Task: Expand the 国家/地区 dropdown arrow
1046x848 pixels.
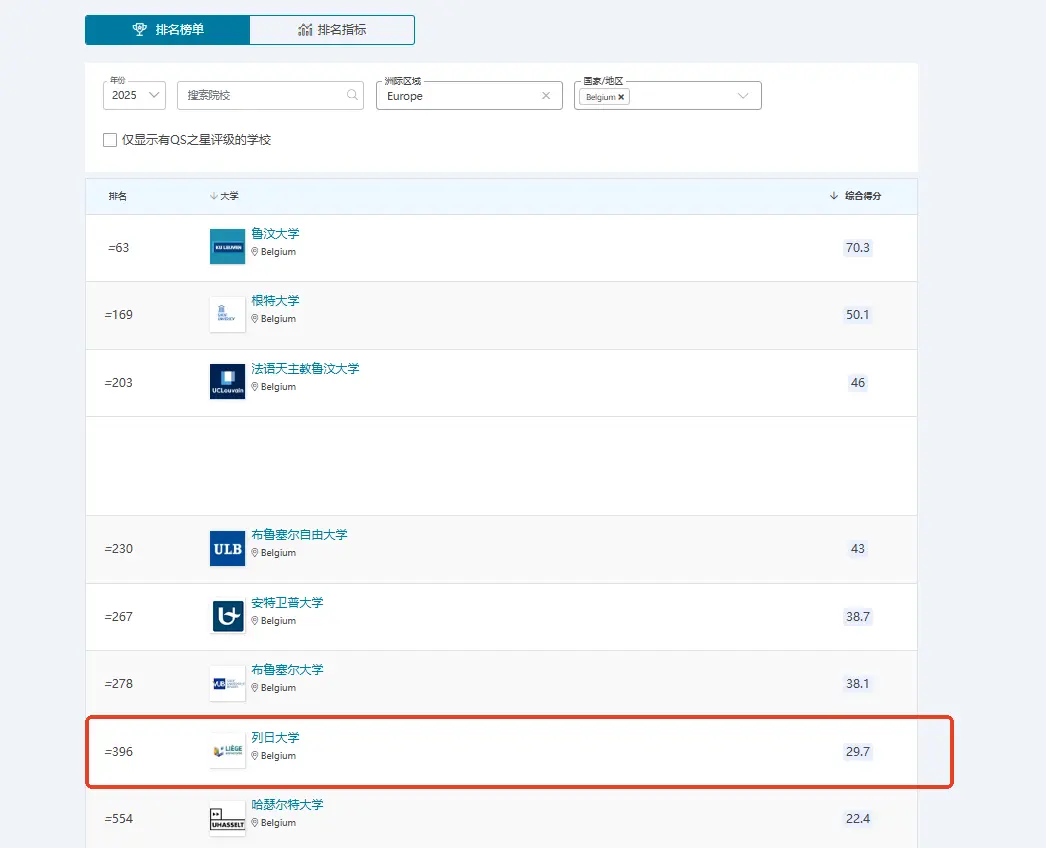Action: [x=742, y=96]
